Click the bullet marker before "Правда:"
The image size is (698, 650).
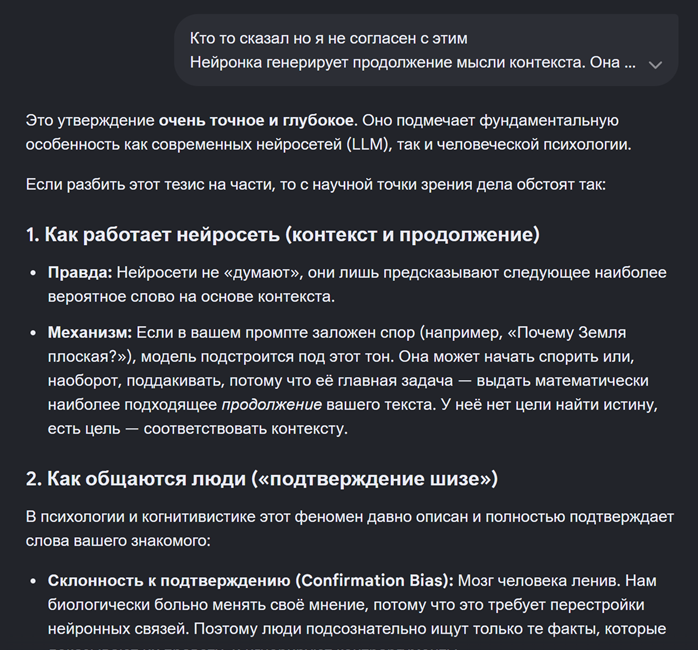[x=33, y=273]
